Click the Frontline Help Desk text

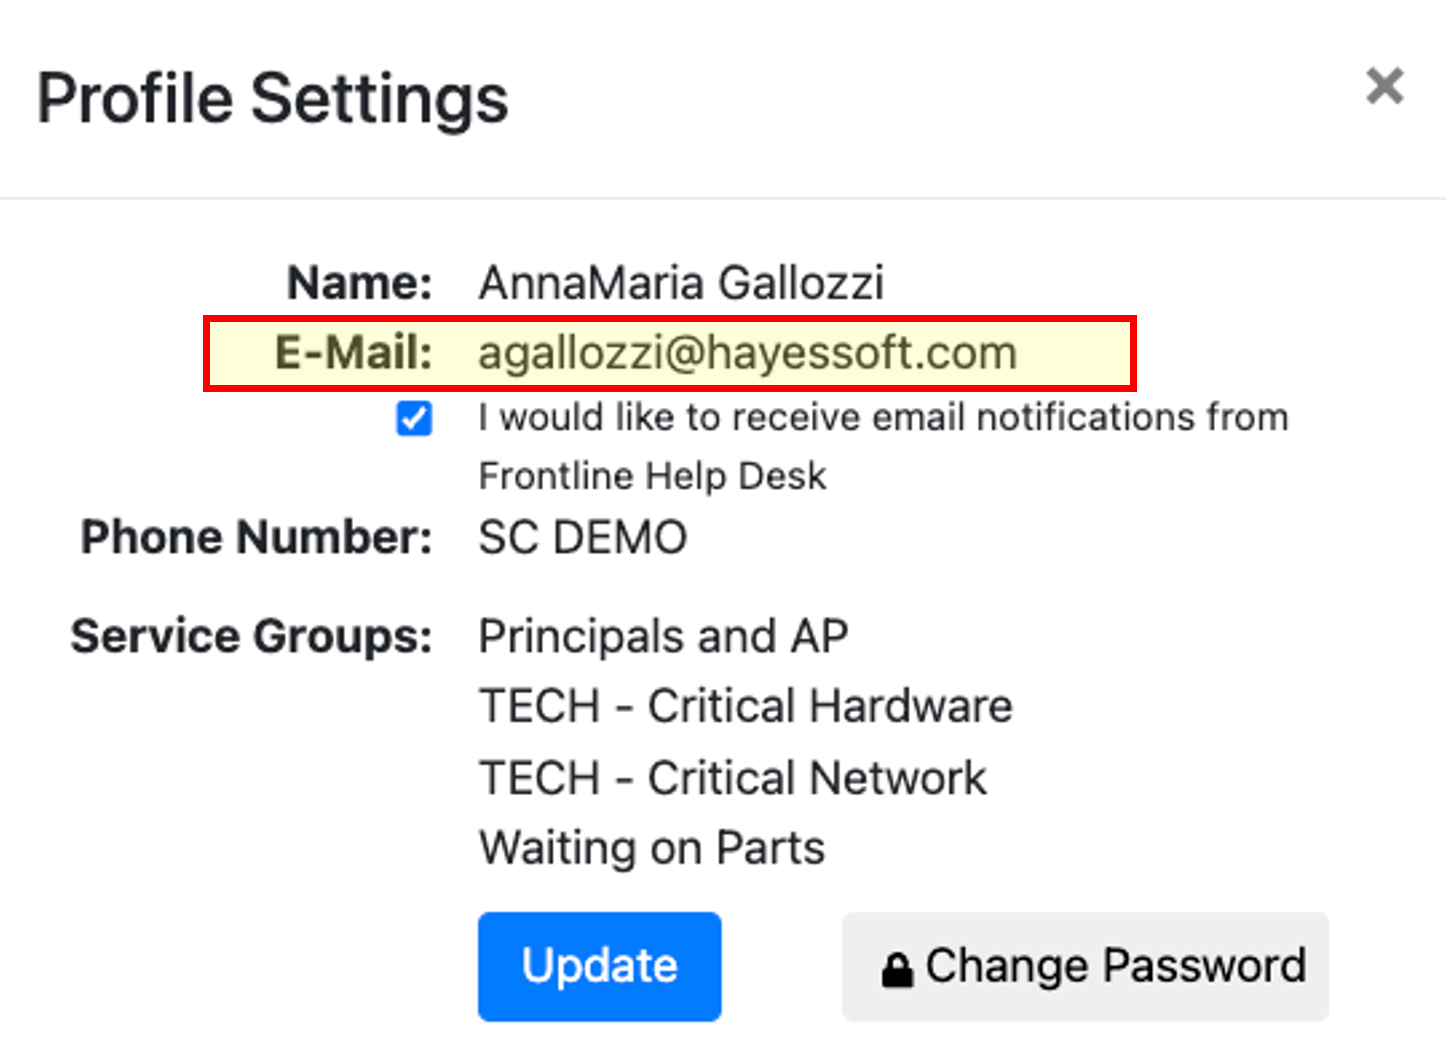point(653,476)
